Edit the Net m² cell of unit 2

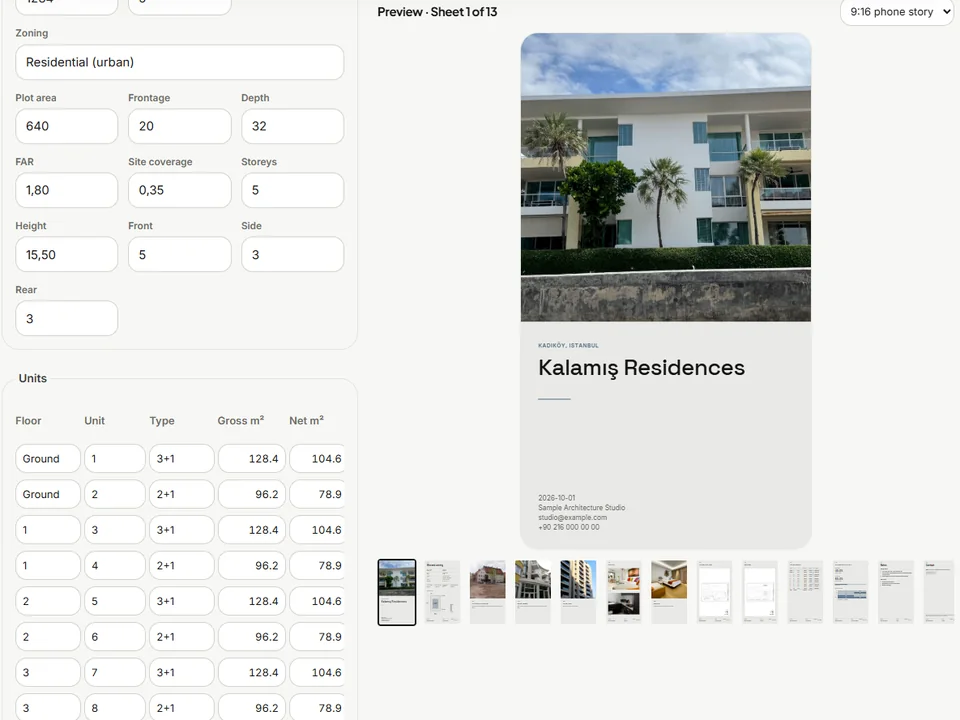point(317,494)
